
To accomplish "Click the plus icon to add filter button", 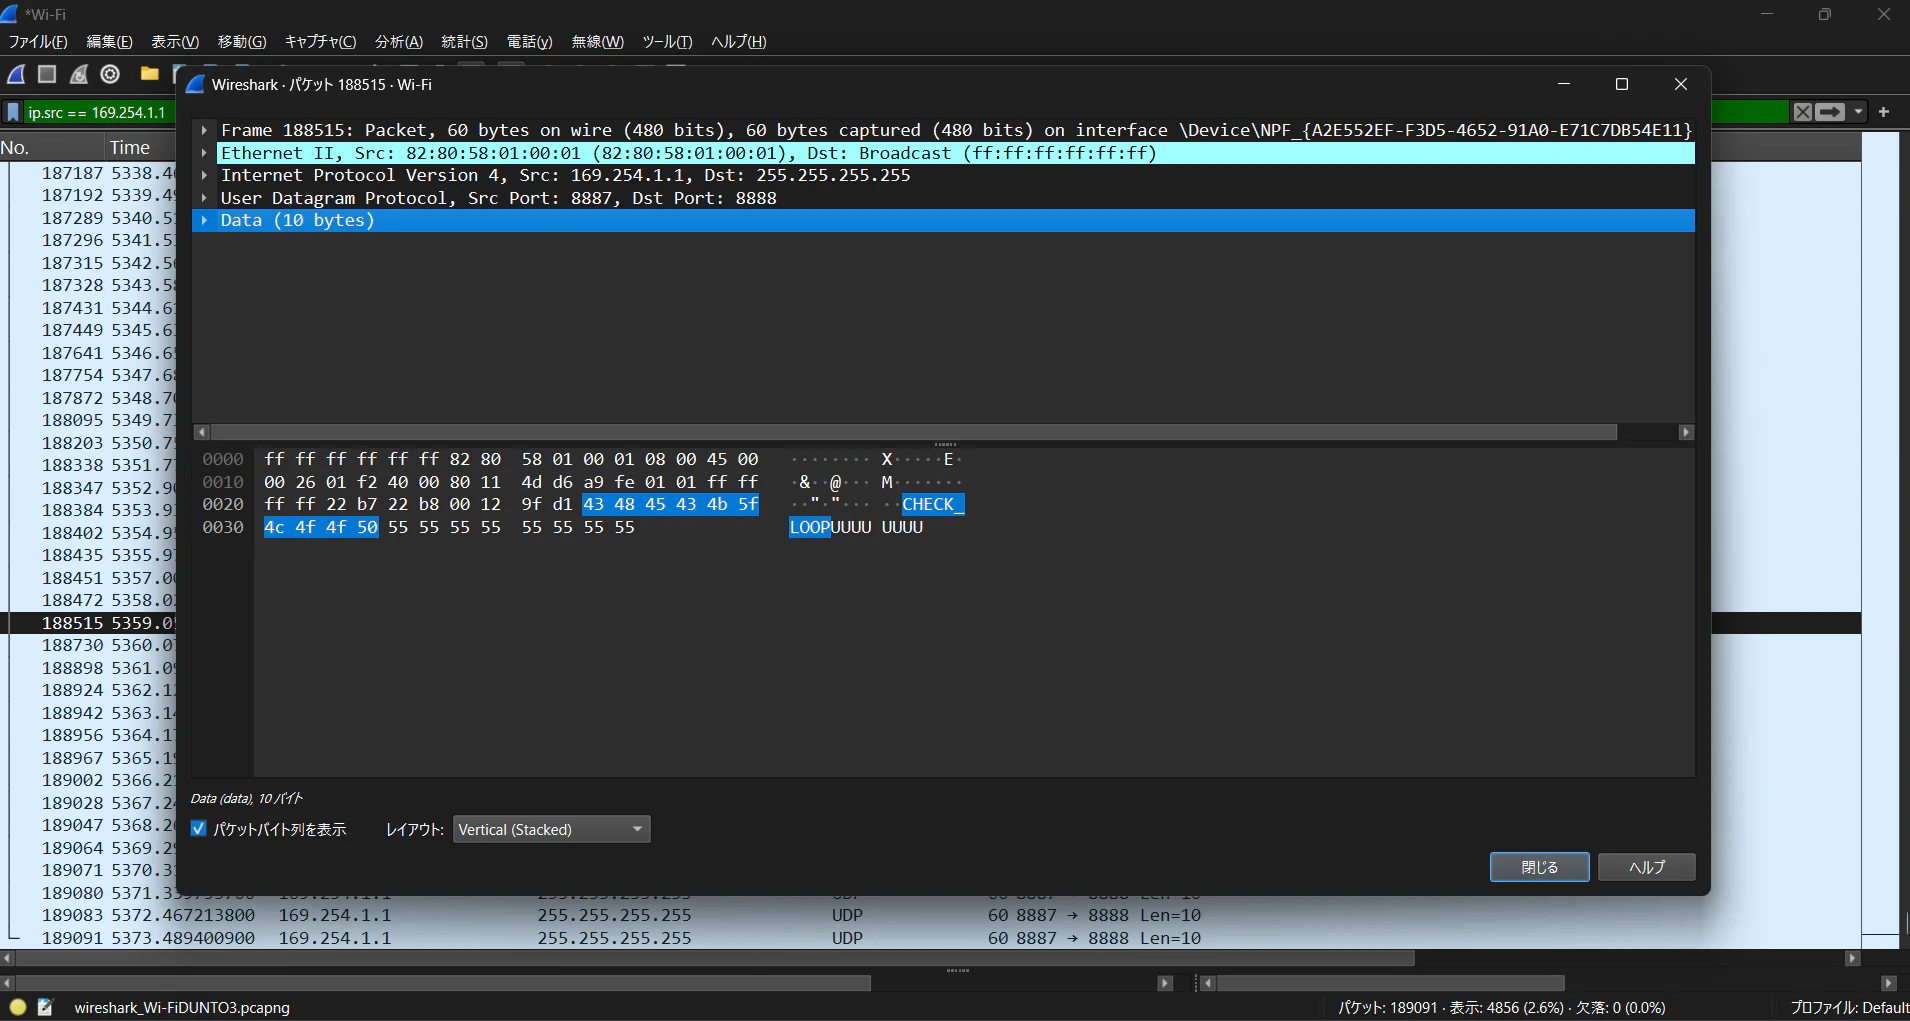I will point(1884,112).
